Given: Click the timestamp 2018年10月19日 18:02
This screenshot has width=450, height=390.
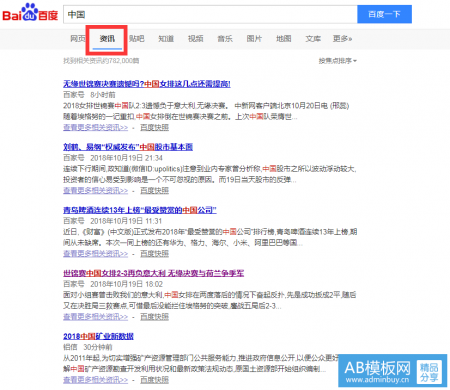Looking at the screenshot, I should (126, 284).
